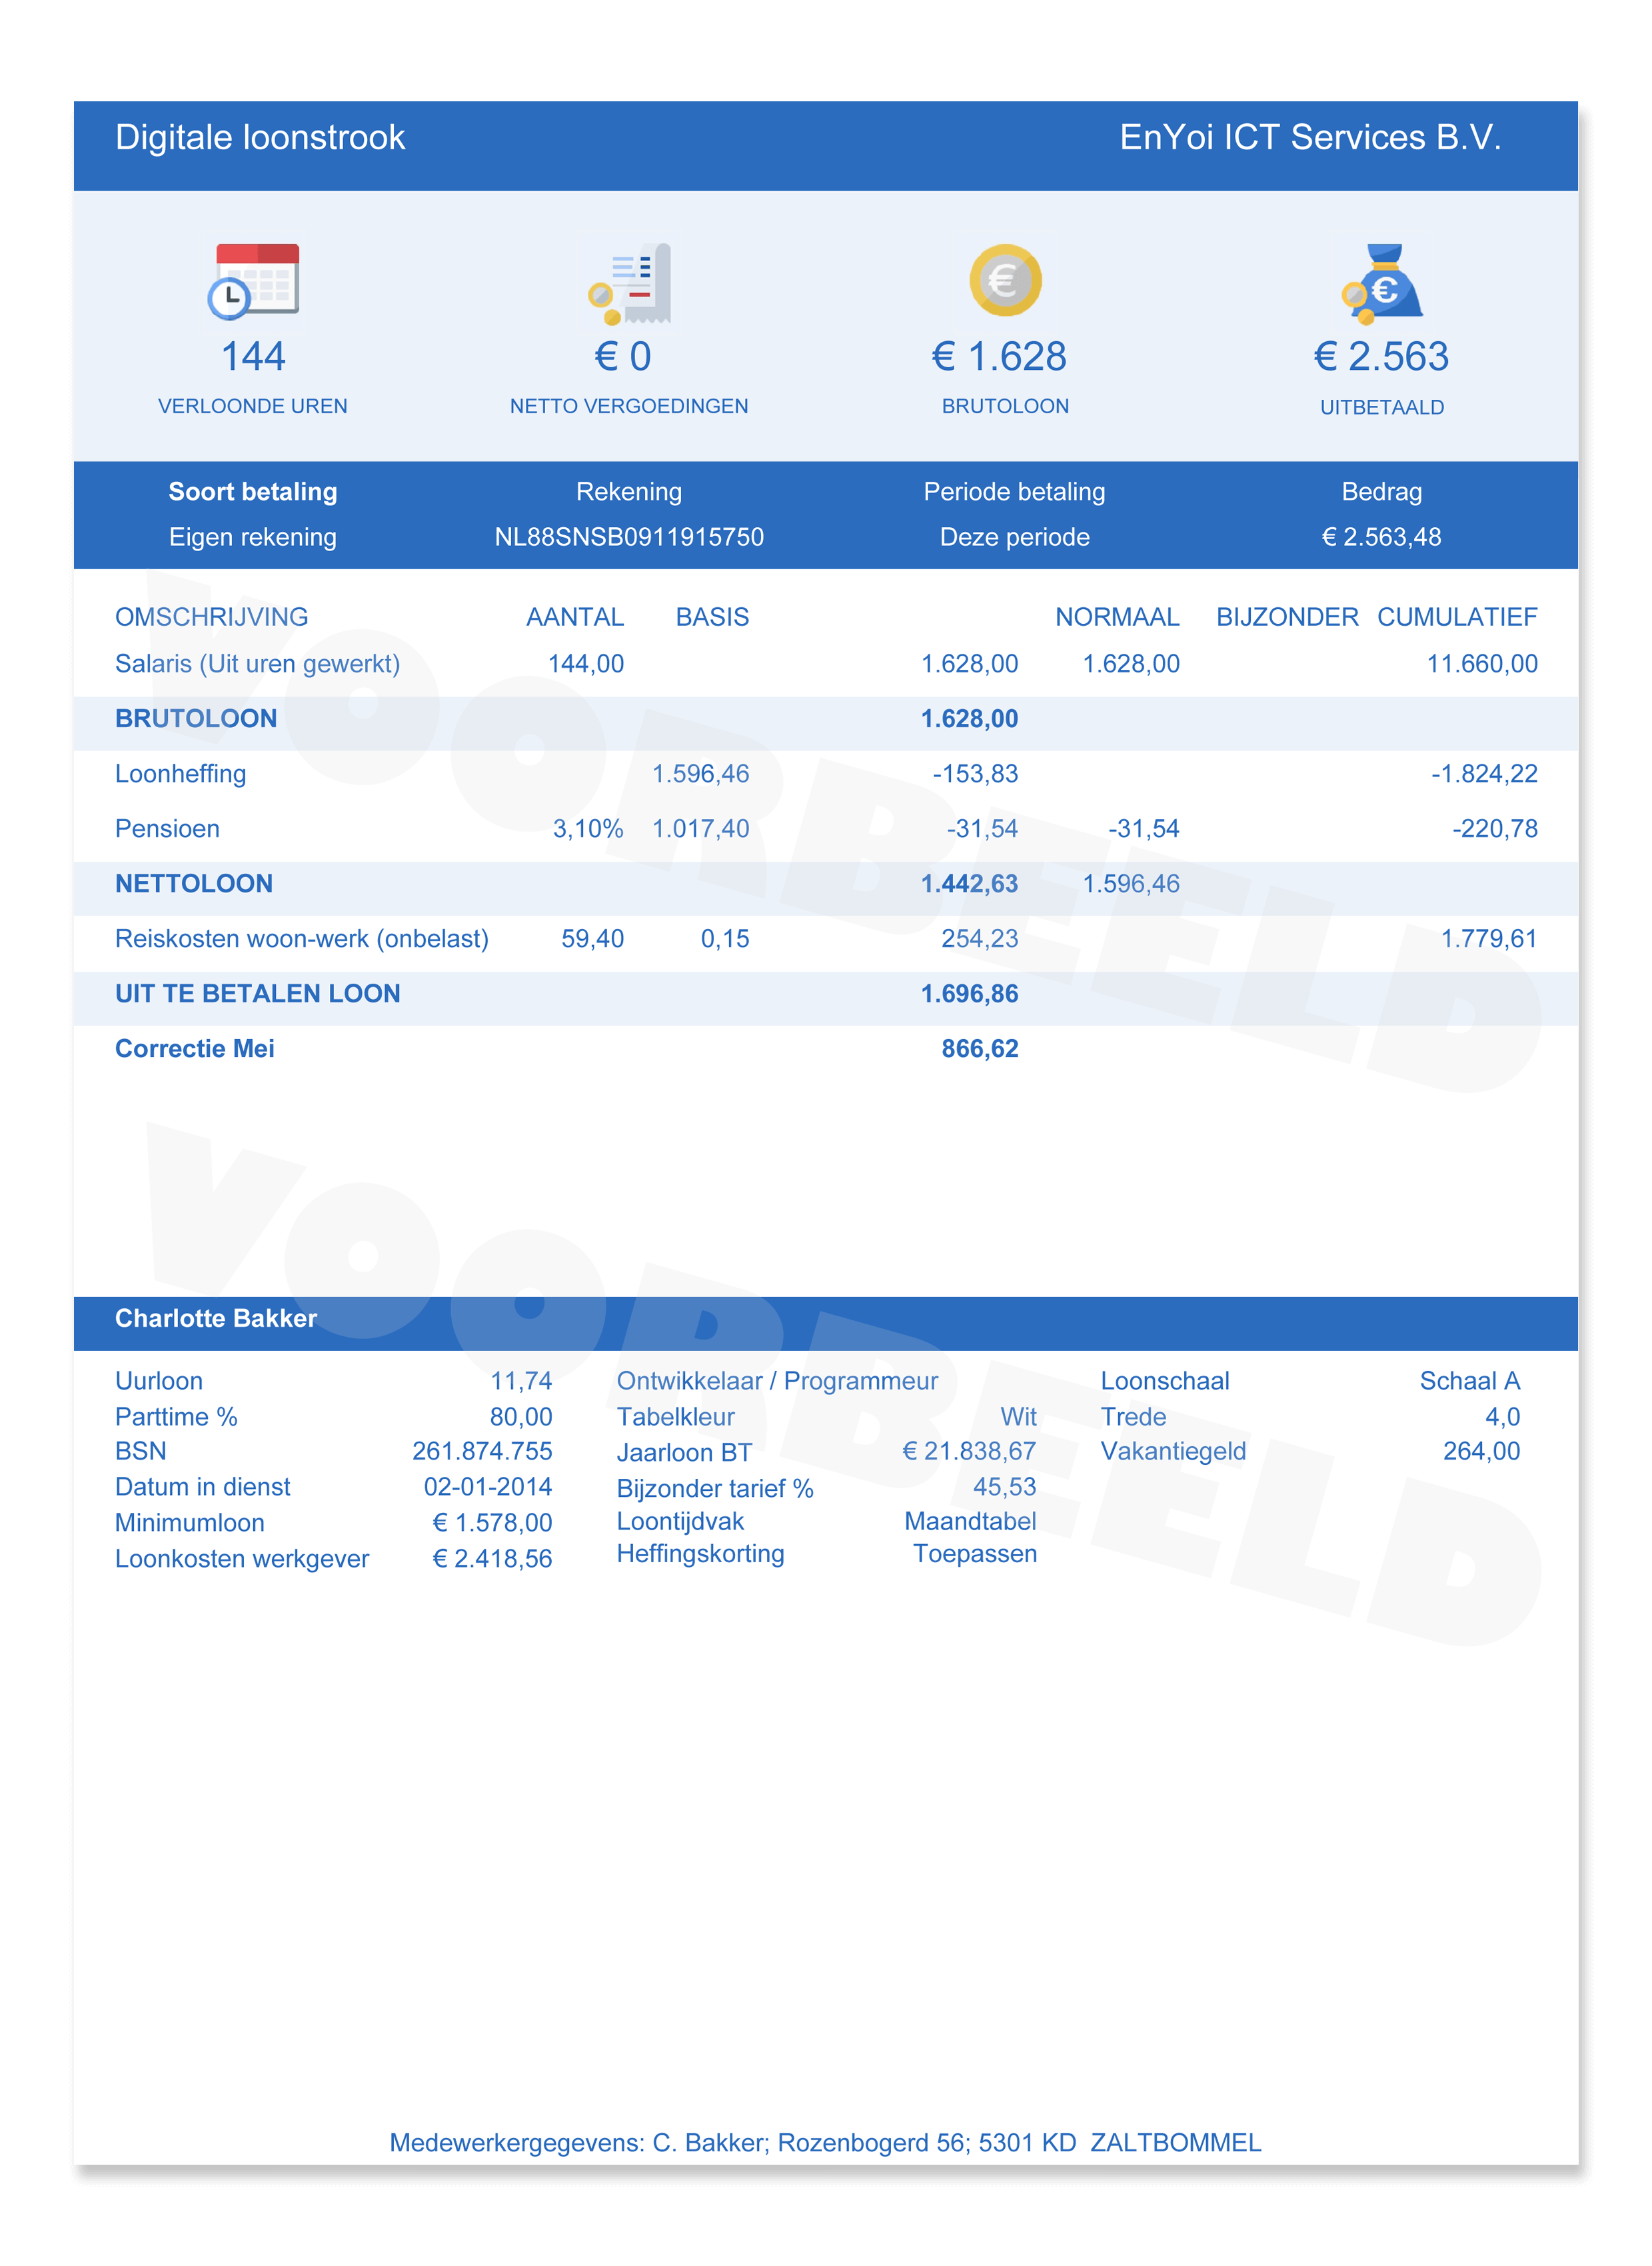Select the company name EnYoi ICT Services B.V.
Viewport: 1652px width, 2266px height.
click(x=1310, y=137)
